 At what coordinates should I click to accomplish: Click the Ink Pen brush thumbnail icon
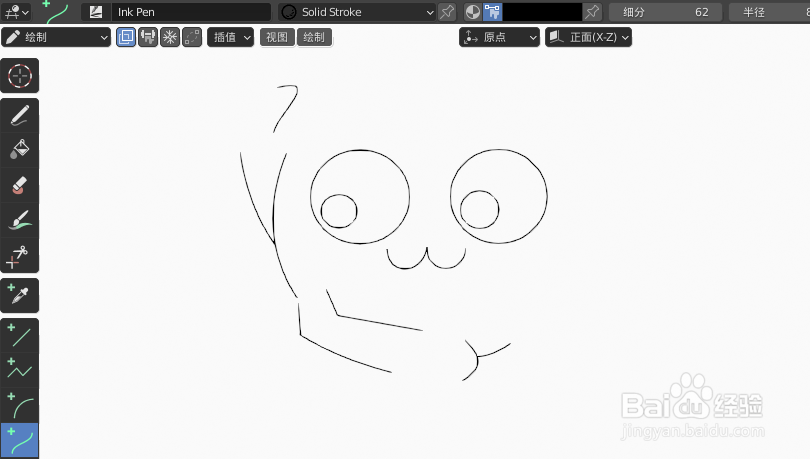(96, 12)
